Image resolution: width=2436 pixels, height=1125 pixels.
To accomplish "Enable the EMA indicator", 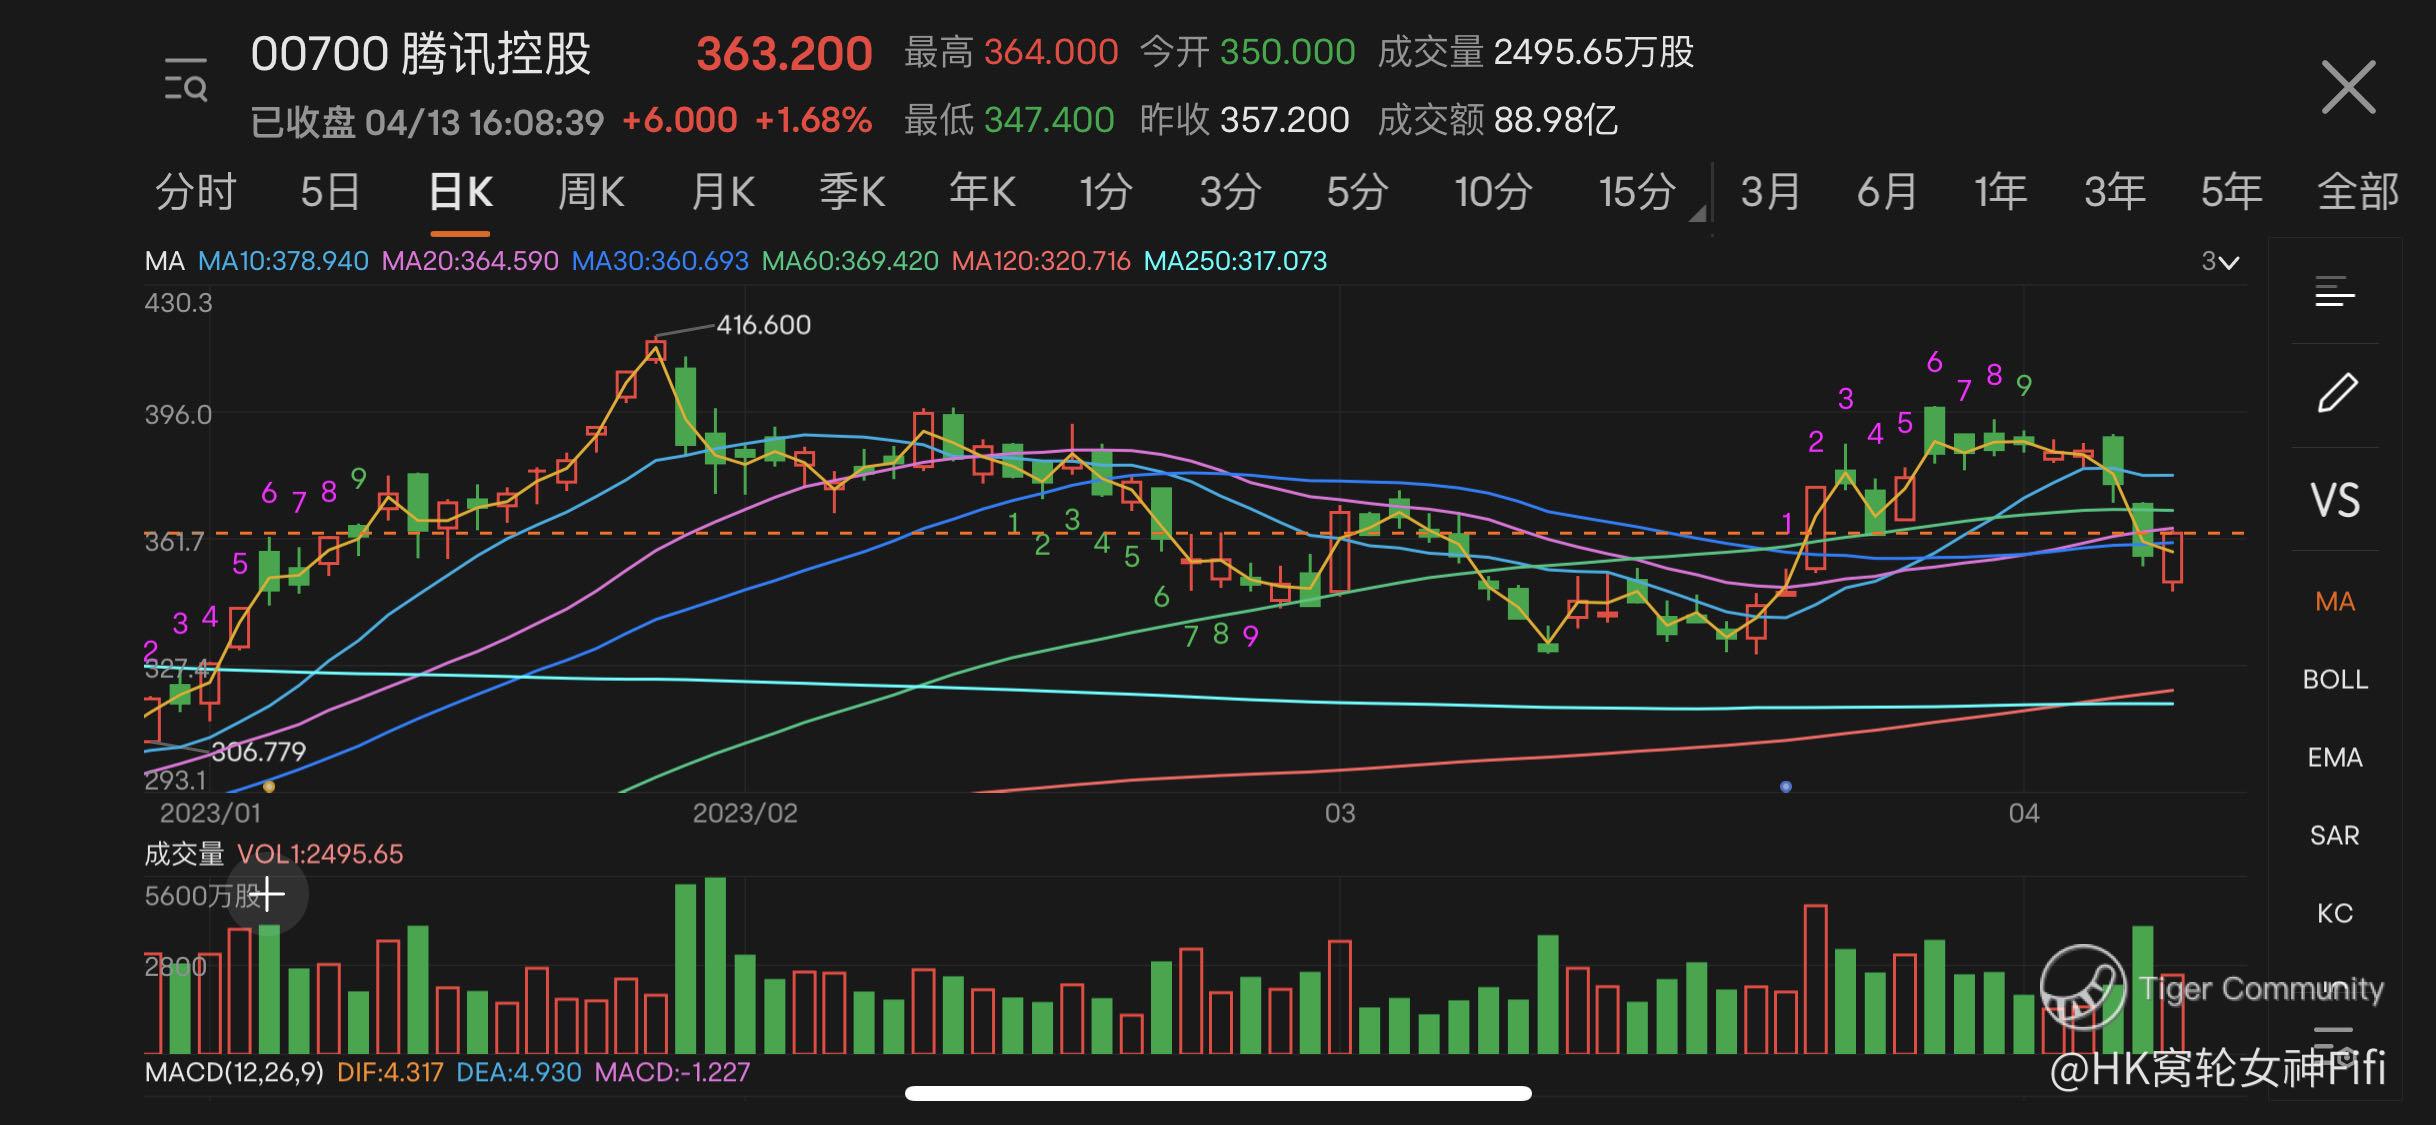I will tap(2335, 758).
